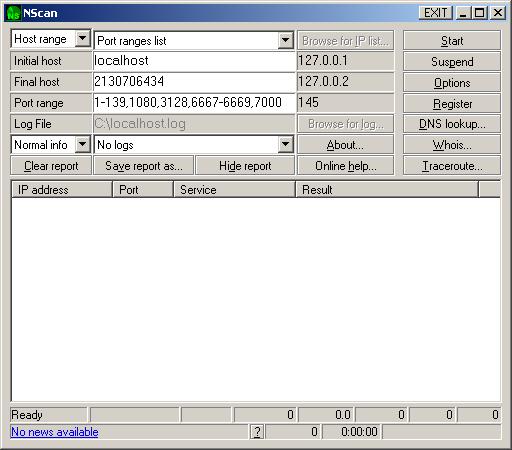The width and height of the screenshot is (512, 450).
Task: Click the Port range label
Action: tap(39, 103)
